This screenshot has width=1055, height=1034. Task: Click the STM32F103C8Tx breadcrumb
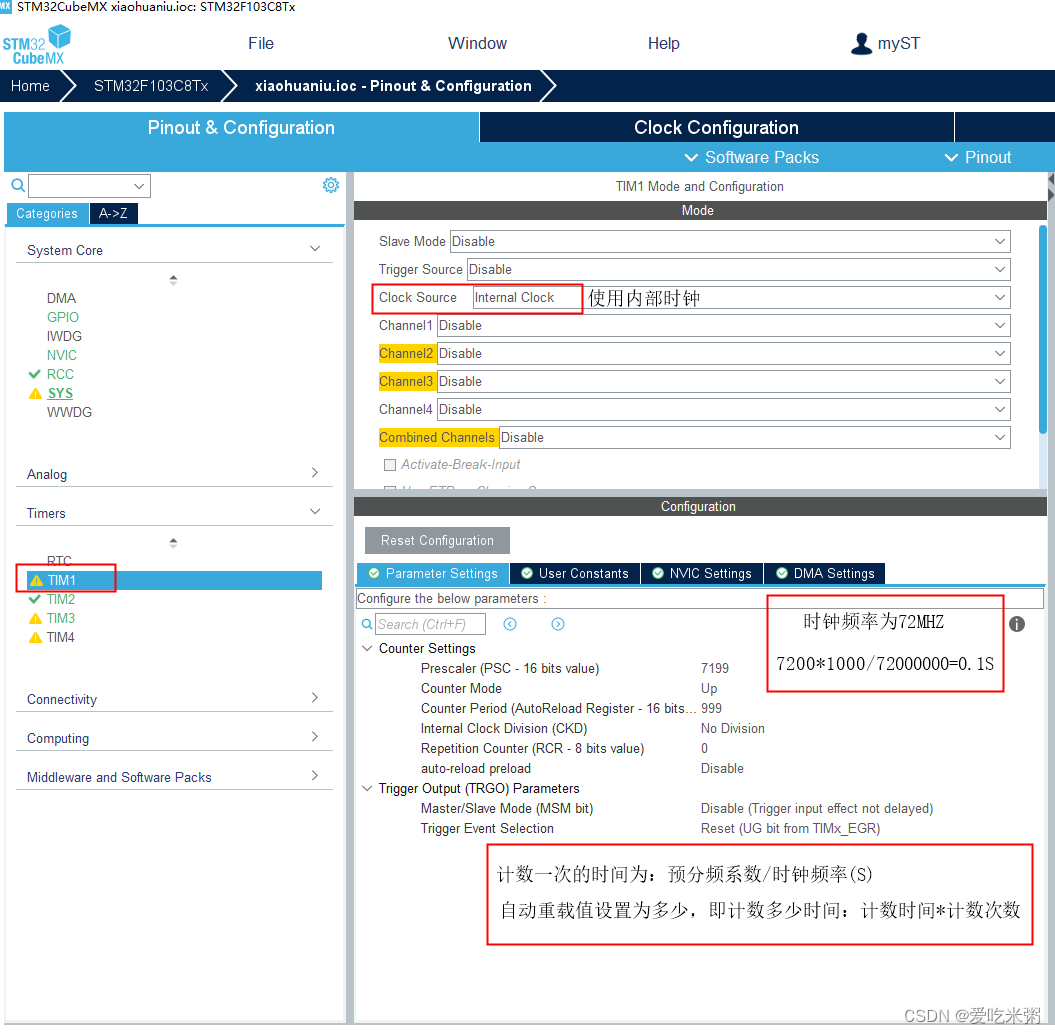coord(151,86)
